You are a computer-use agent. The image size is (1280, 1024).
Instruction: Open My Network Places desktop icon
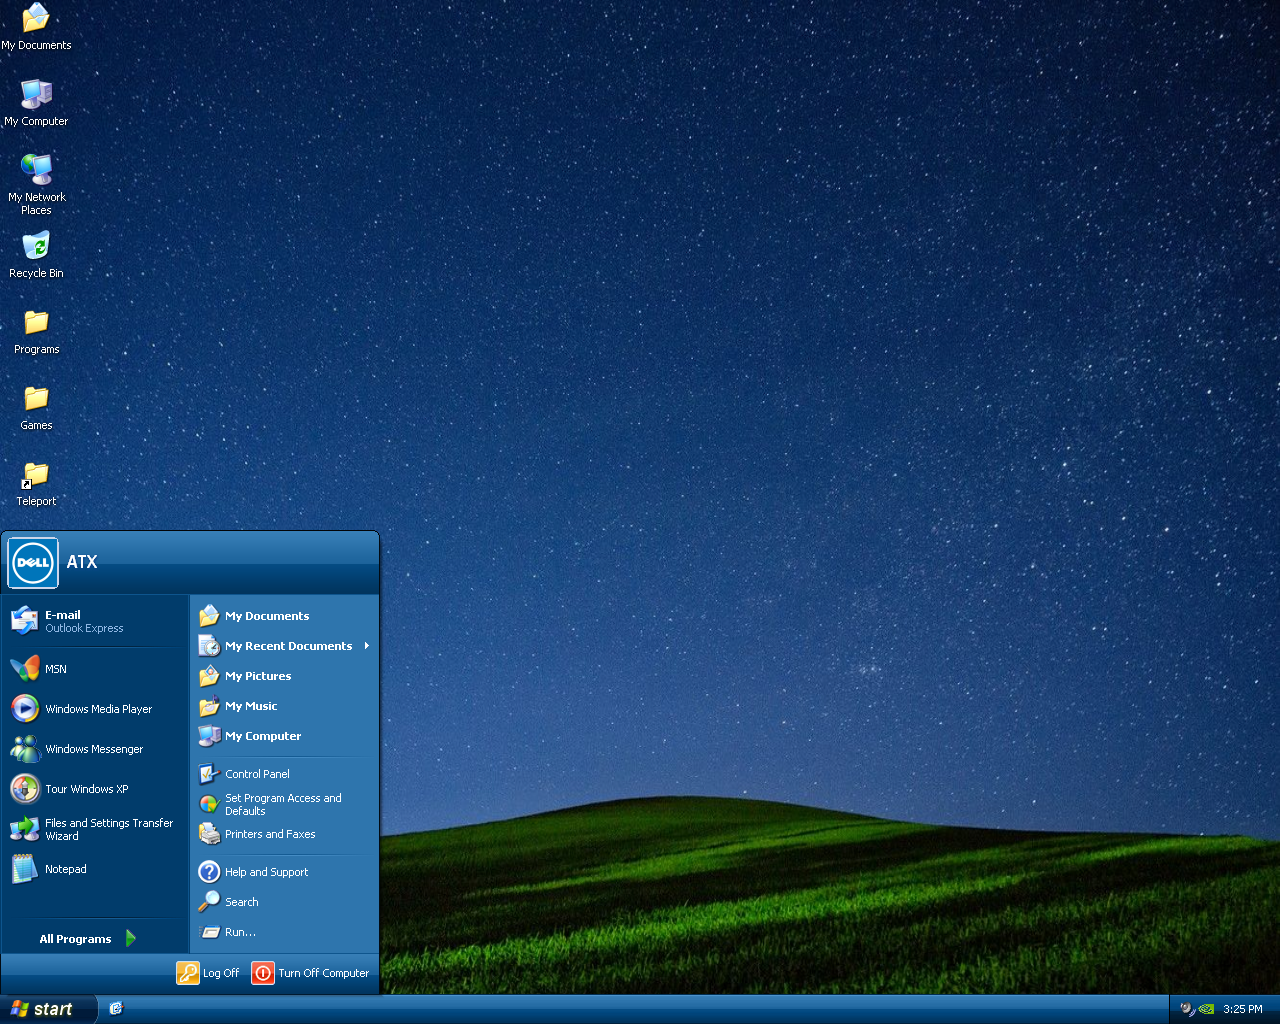(x=36, y=185)
